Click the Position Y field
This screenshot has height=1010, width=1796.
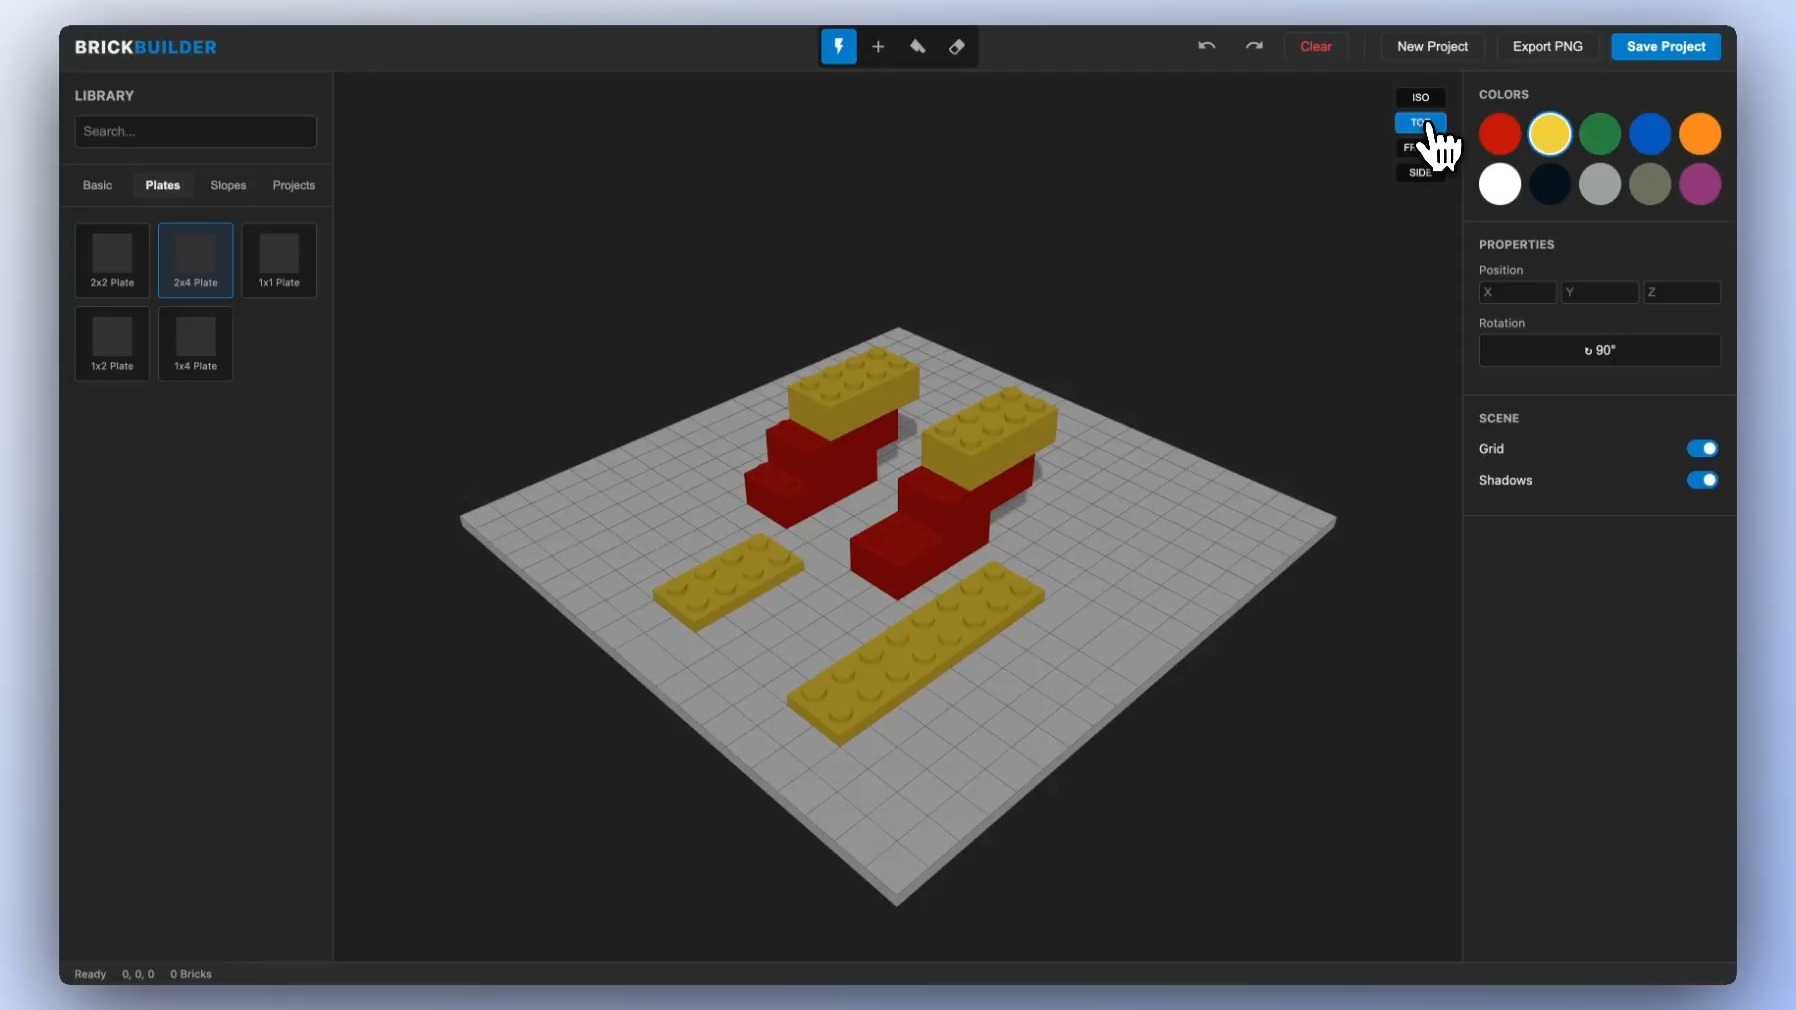click(1600, 293)
